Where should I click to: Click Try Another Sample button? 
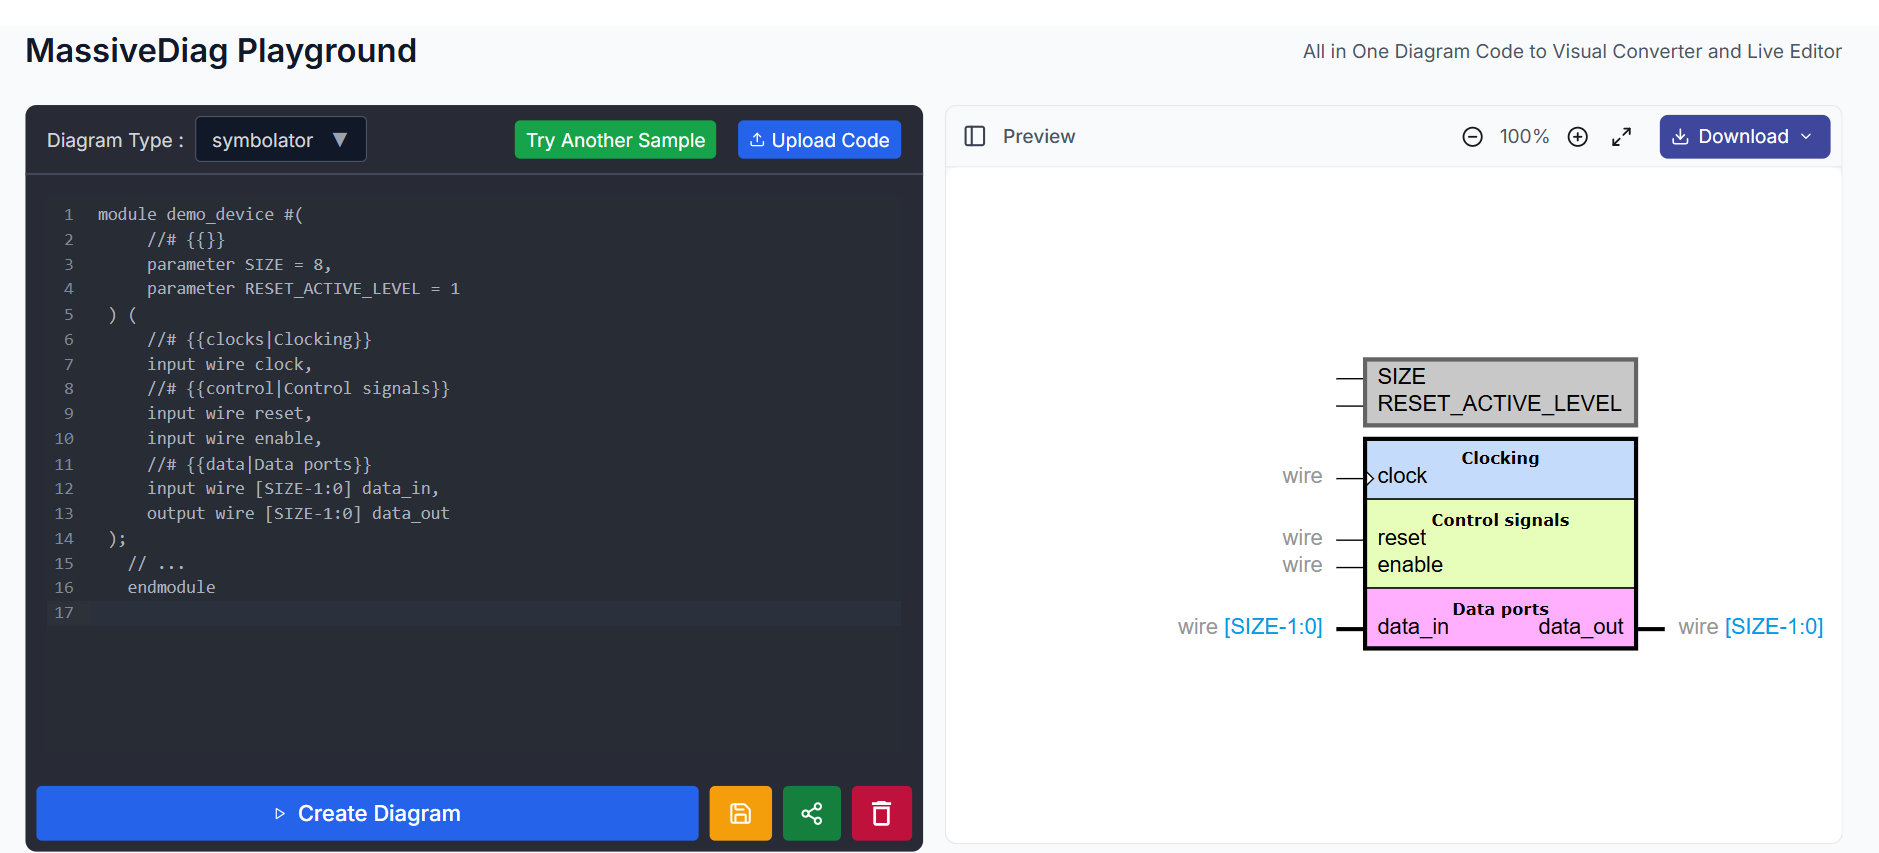615,140
